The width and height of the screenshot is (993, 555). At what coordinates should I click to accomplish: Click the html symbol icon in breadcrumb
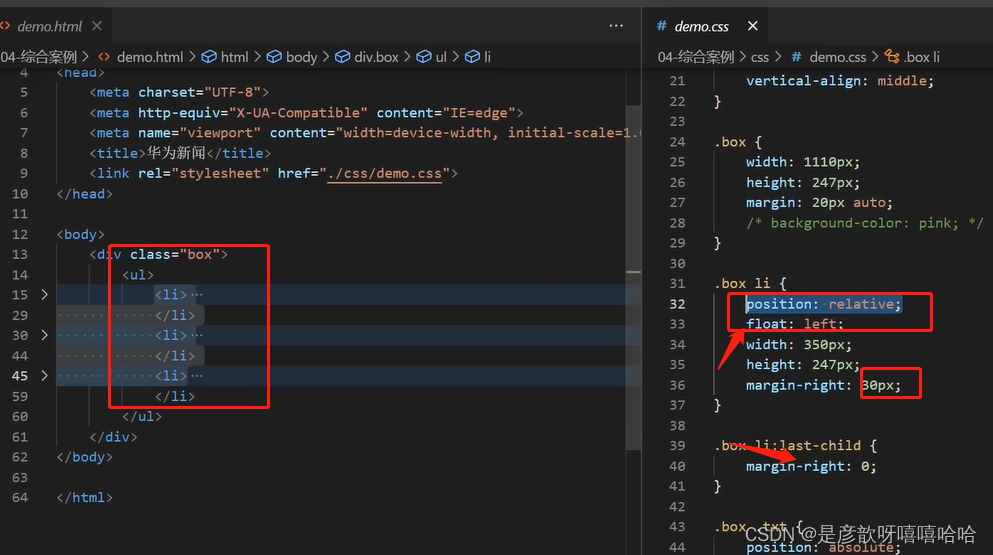pyautogui.click(x=209, y=57)
